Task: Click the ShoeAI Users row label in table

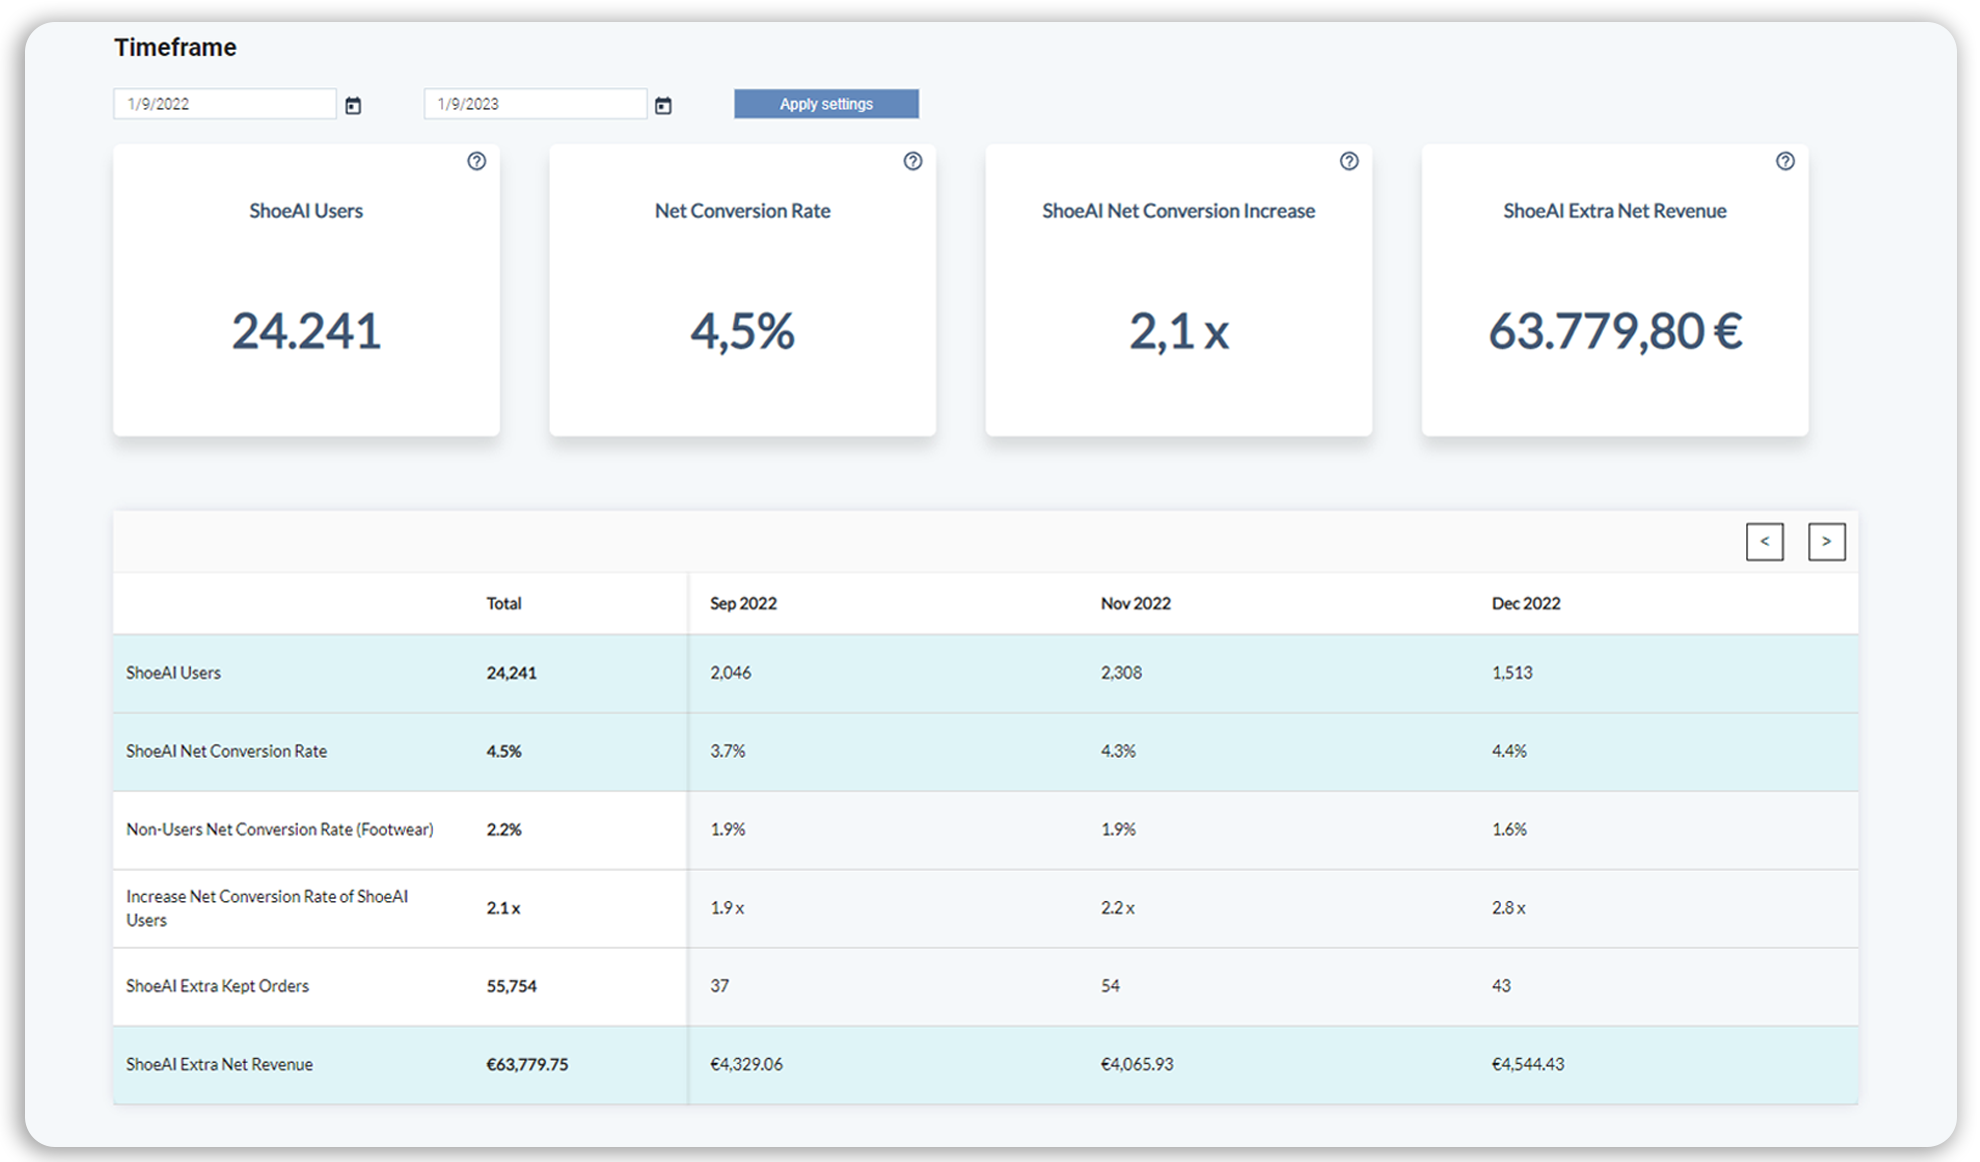Action: click(x=173, y=673)
